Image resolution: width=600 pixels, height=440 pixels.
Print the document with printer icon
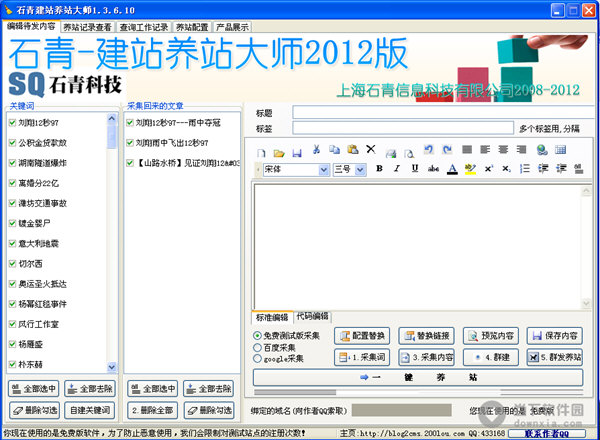391,153
